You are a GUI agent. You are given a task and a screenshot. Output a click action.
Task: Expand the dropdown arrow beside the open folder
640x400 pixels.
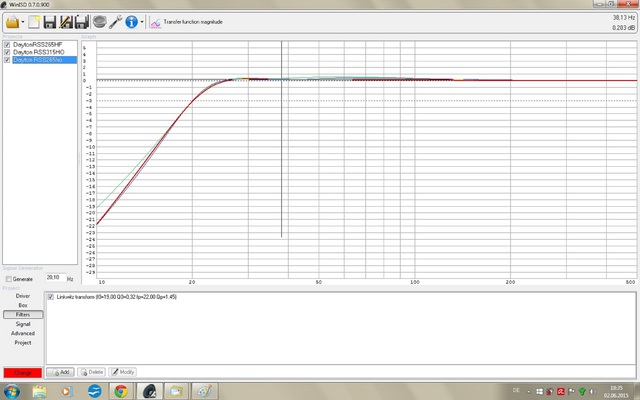click(24, 21)
